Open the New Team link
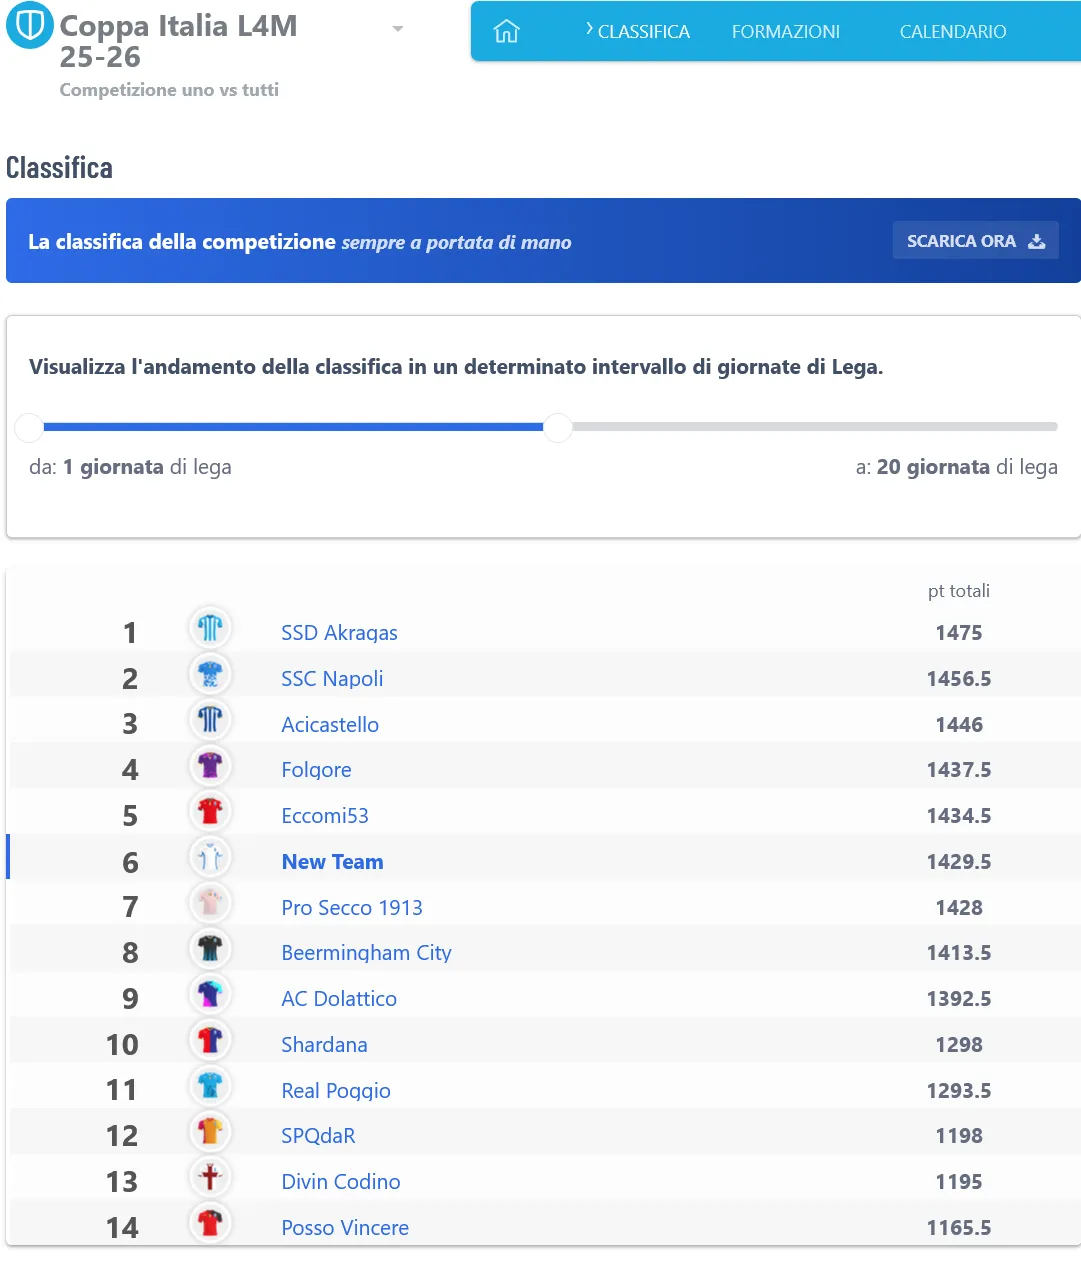 [x=332, y=862]
